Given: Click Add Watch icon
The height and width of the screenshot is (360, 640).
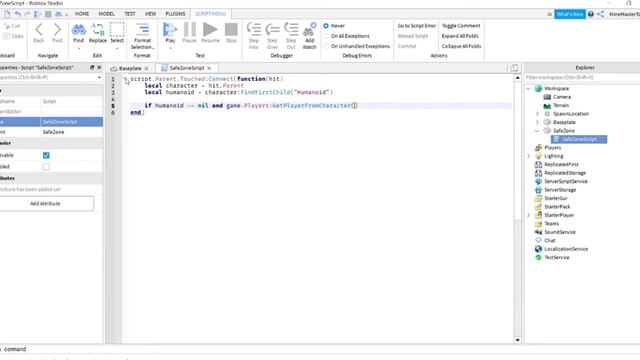Looking at the screenshot, I should 309,29.
